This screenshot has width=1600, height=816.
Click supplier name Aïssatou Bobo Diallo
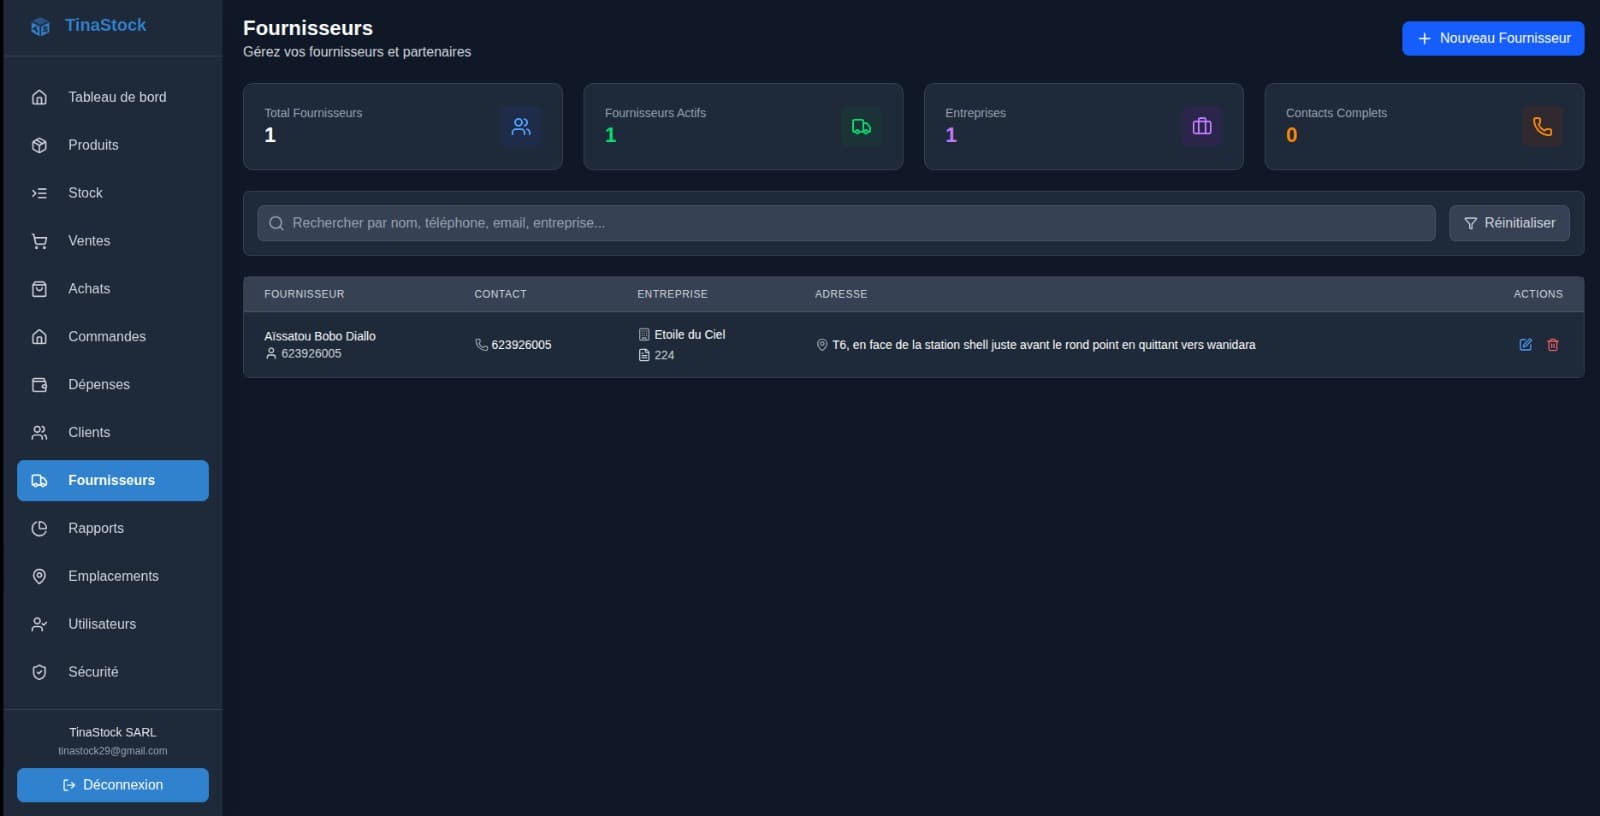point(320,336)
